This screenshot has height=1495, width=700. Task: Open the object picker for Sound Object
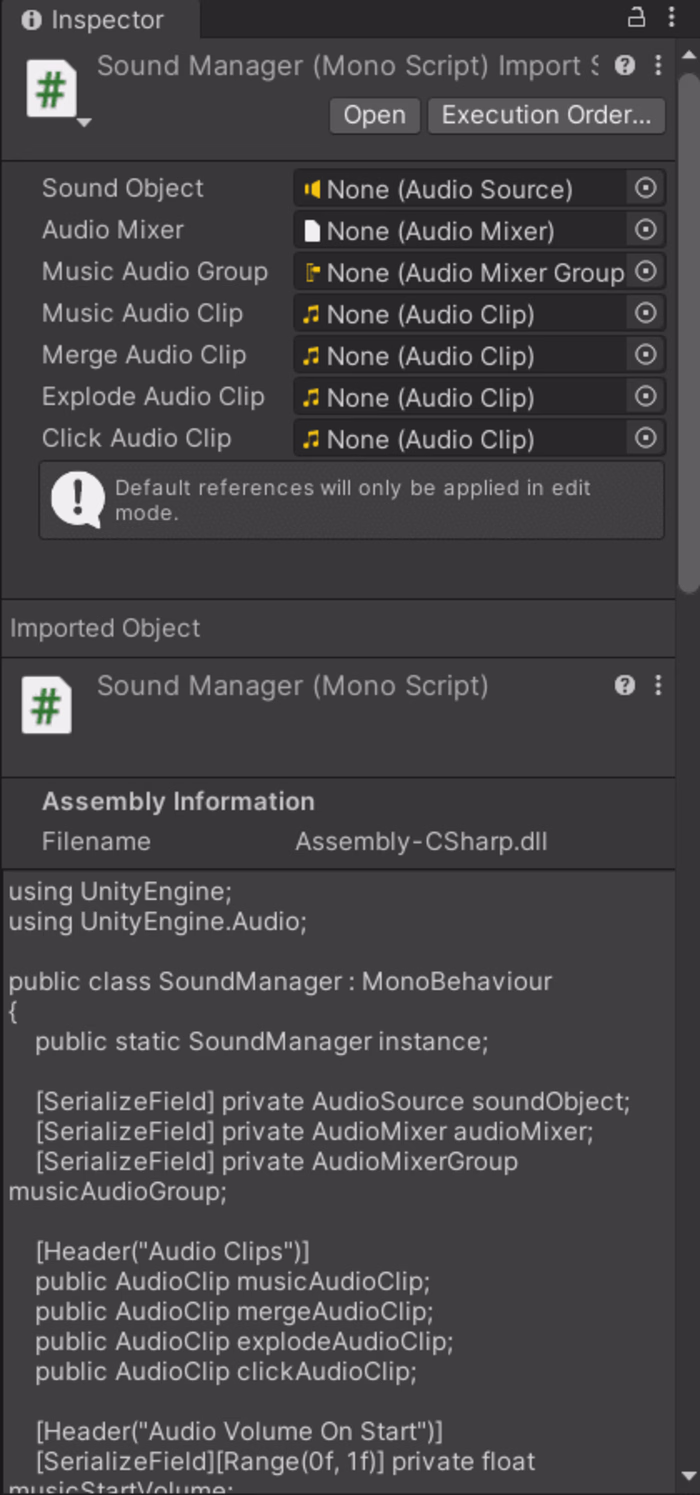(648, 188)
